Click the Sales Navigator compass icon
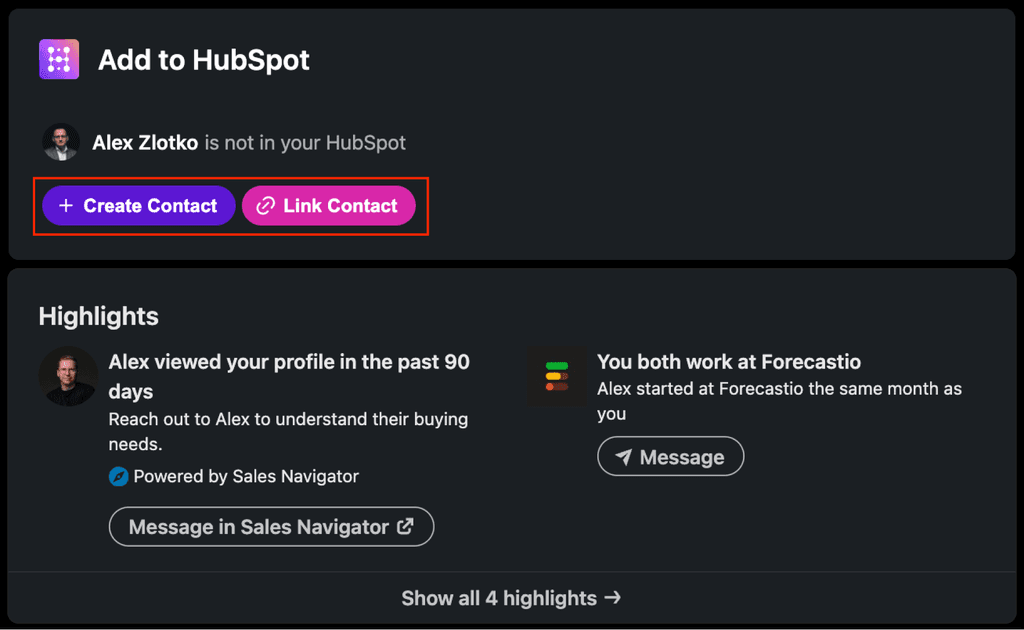 click(x=119, y=477)
